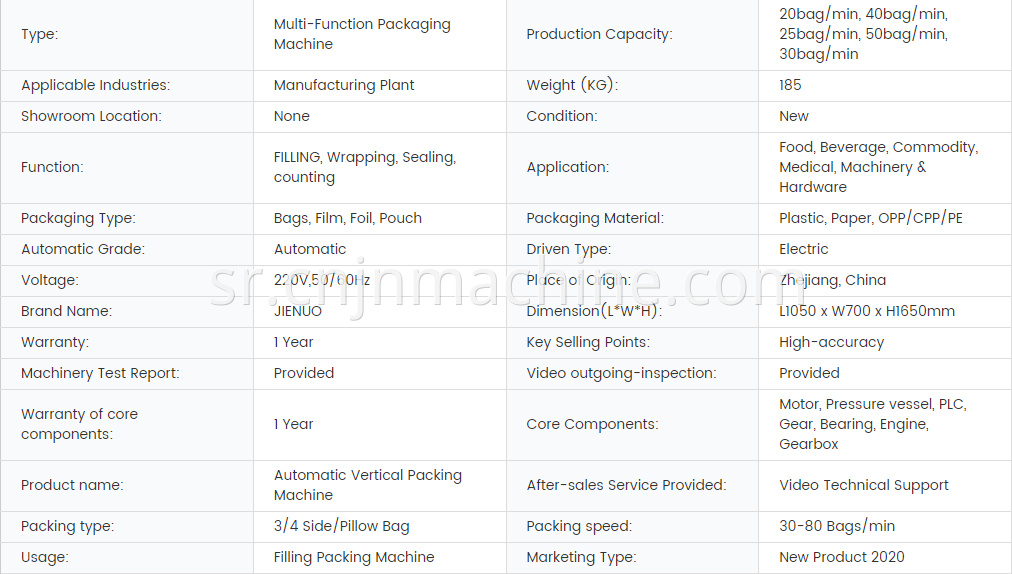Select the Production Capacity label
The width and height of the screenshot is (1012, 574).
(x=599, y=34)
